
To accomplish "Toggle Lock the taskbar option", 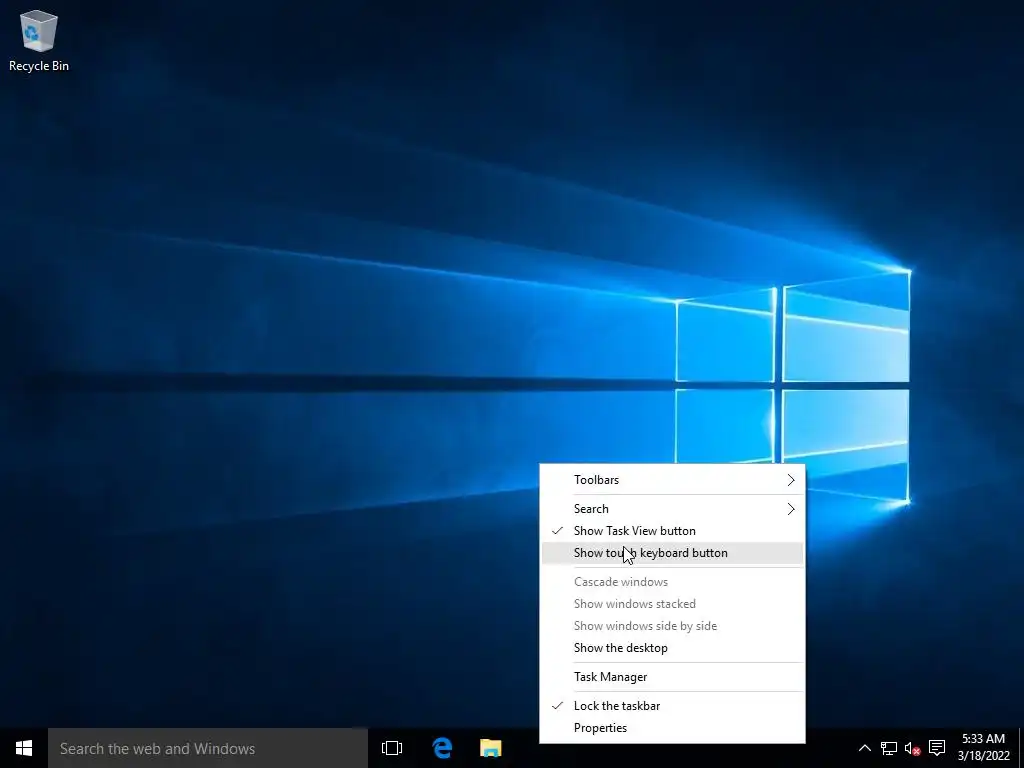I will [672, 706].
